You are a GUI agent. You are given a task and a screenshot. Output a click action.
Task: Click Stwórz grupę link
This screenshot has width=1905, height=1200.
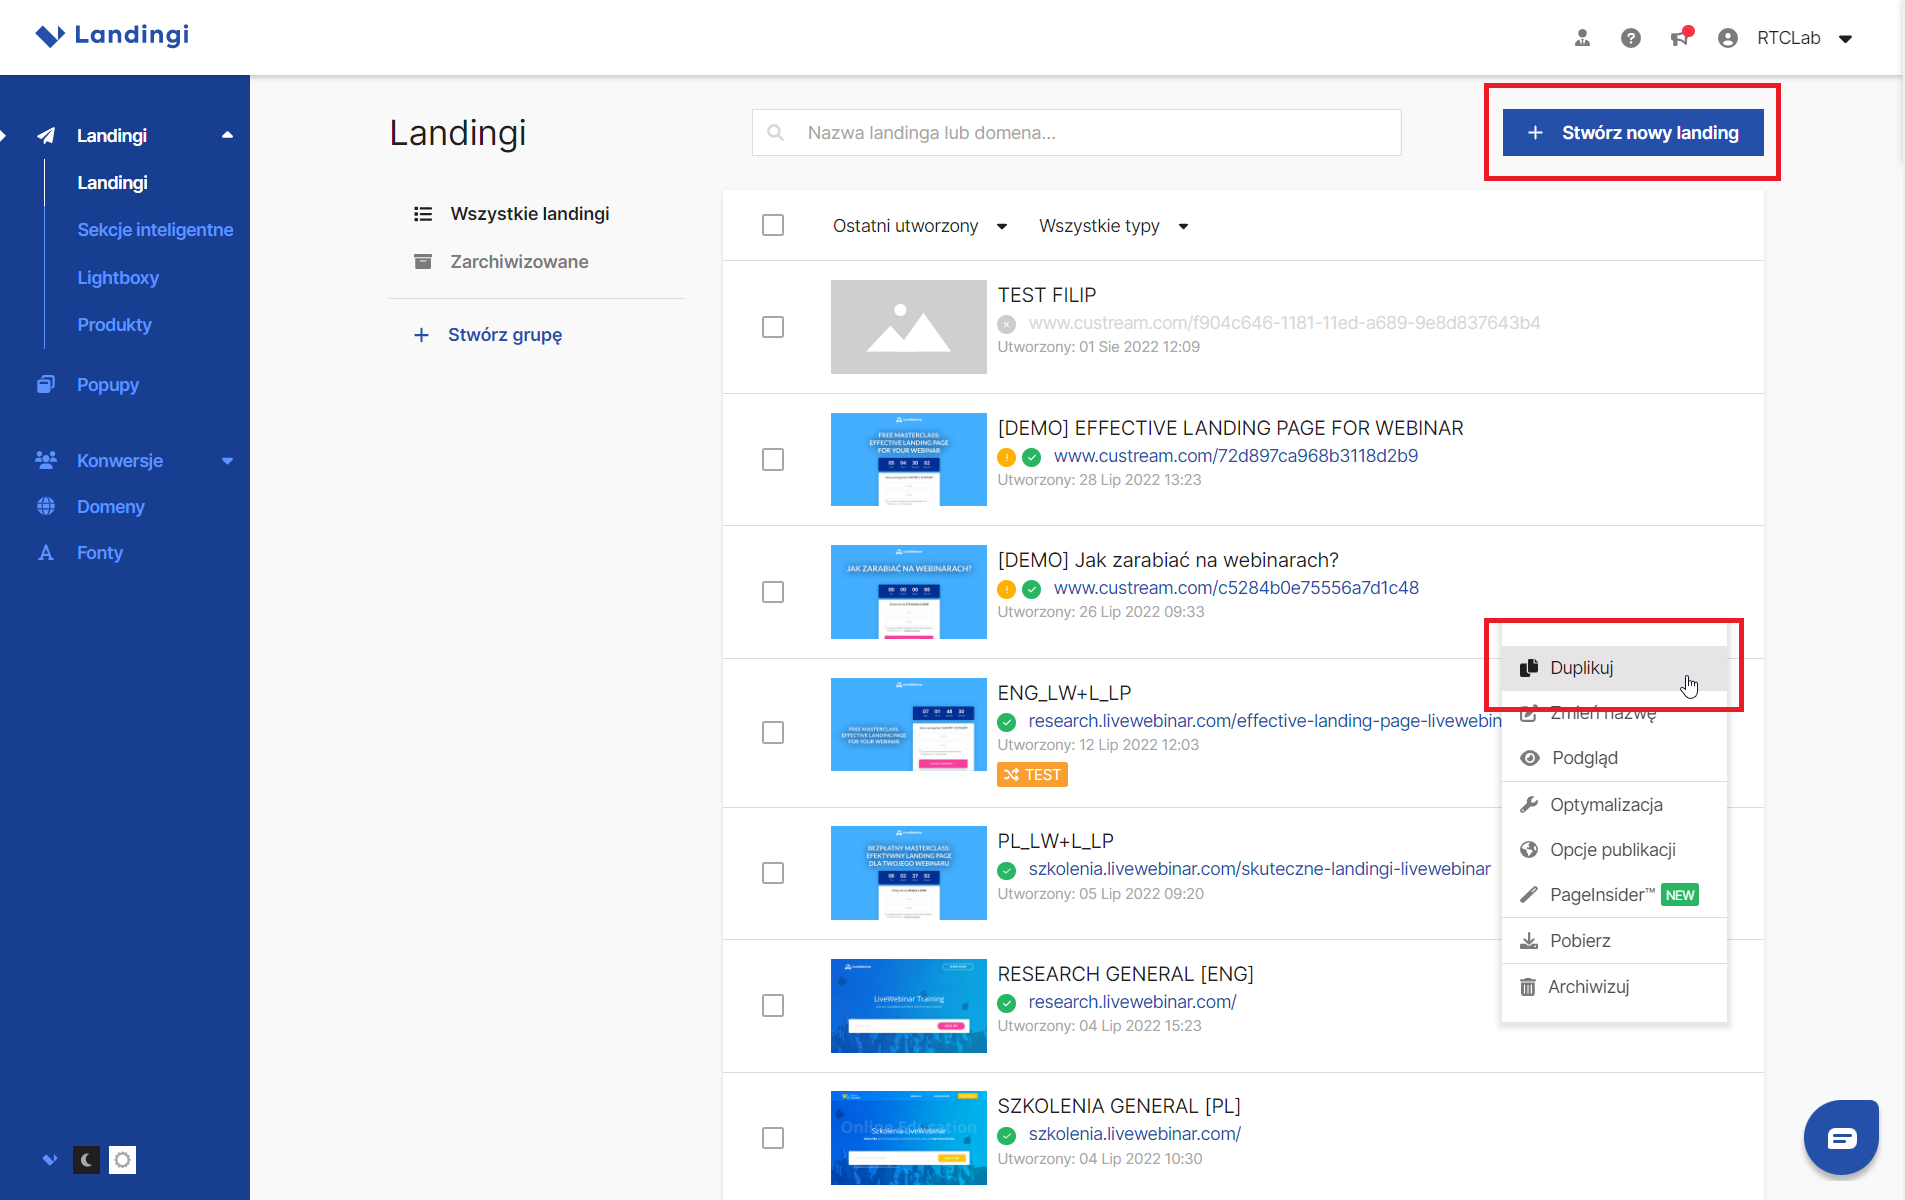(x=504, y=335)
